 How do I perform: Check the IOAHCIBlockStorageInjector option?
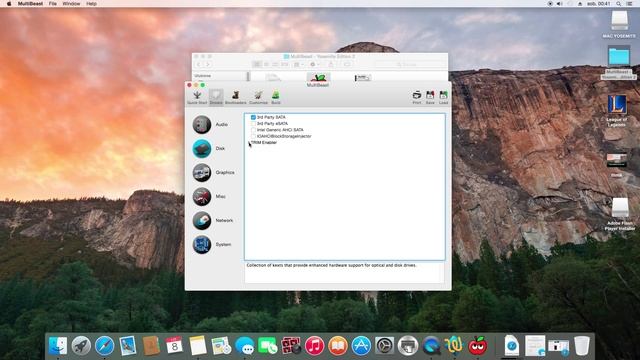pyautogui.click(x=253, y=136)
